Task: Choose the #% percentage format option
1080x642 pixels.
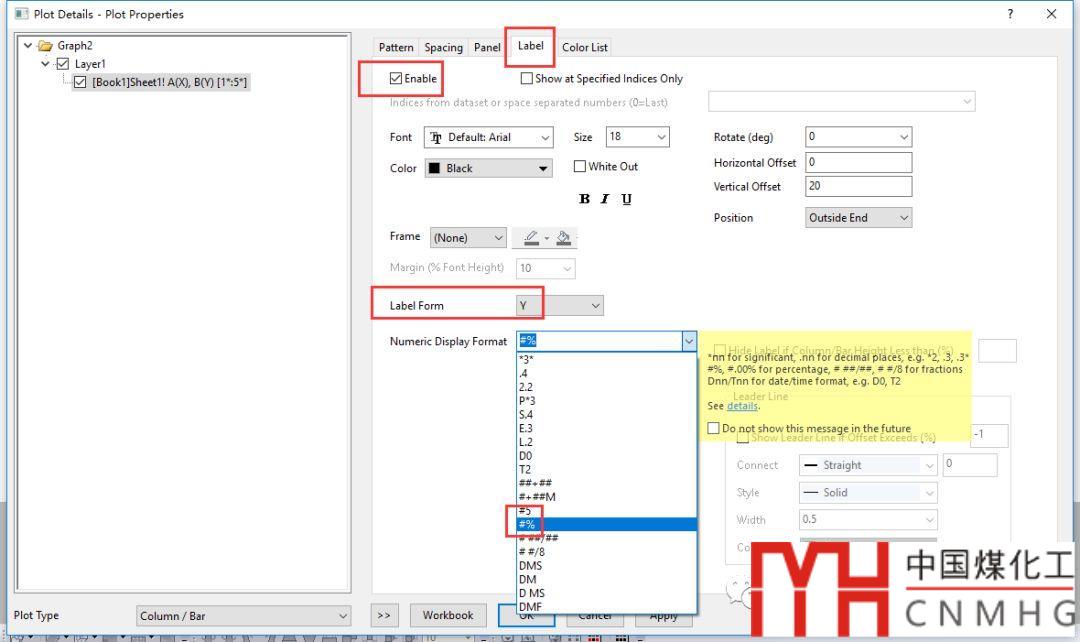Action: 607,524
